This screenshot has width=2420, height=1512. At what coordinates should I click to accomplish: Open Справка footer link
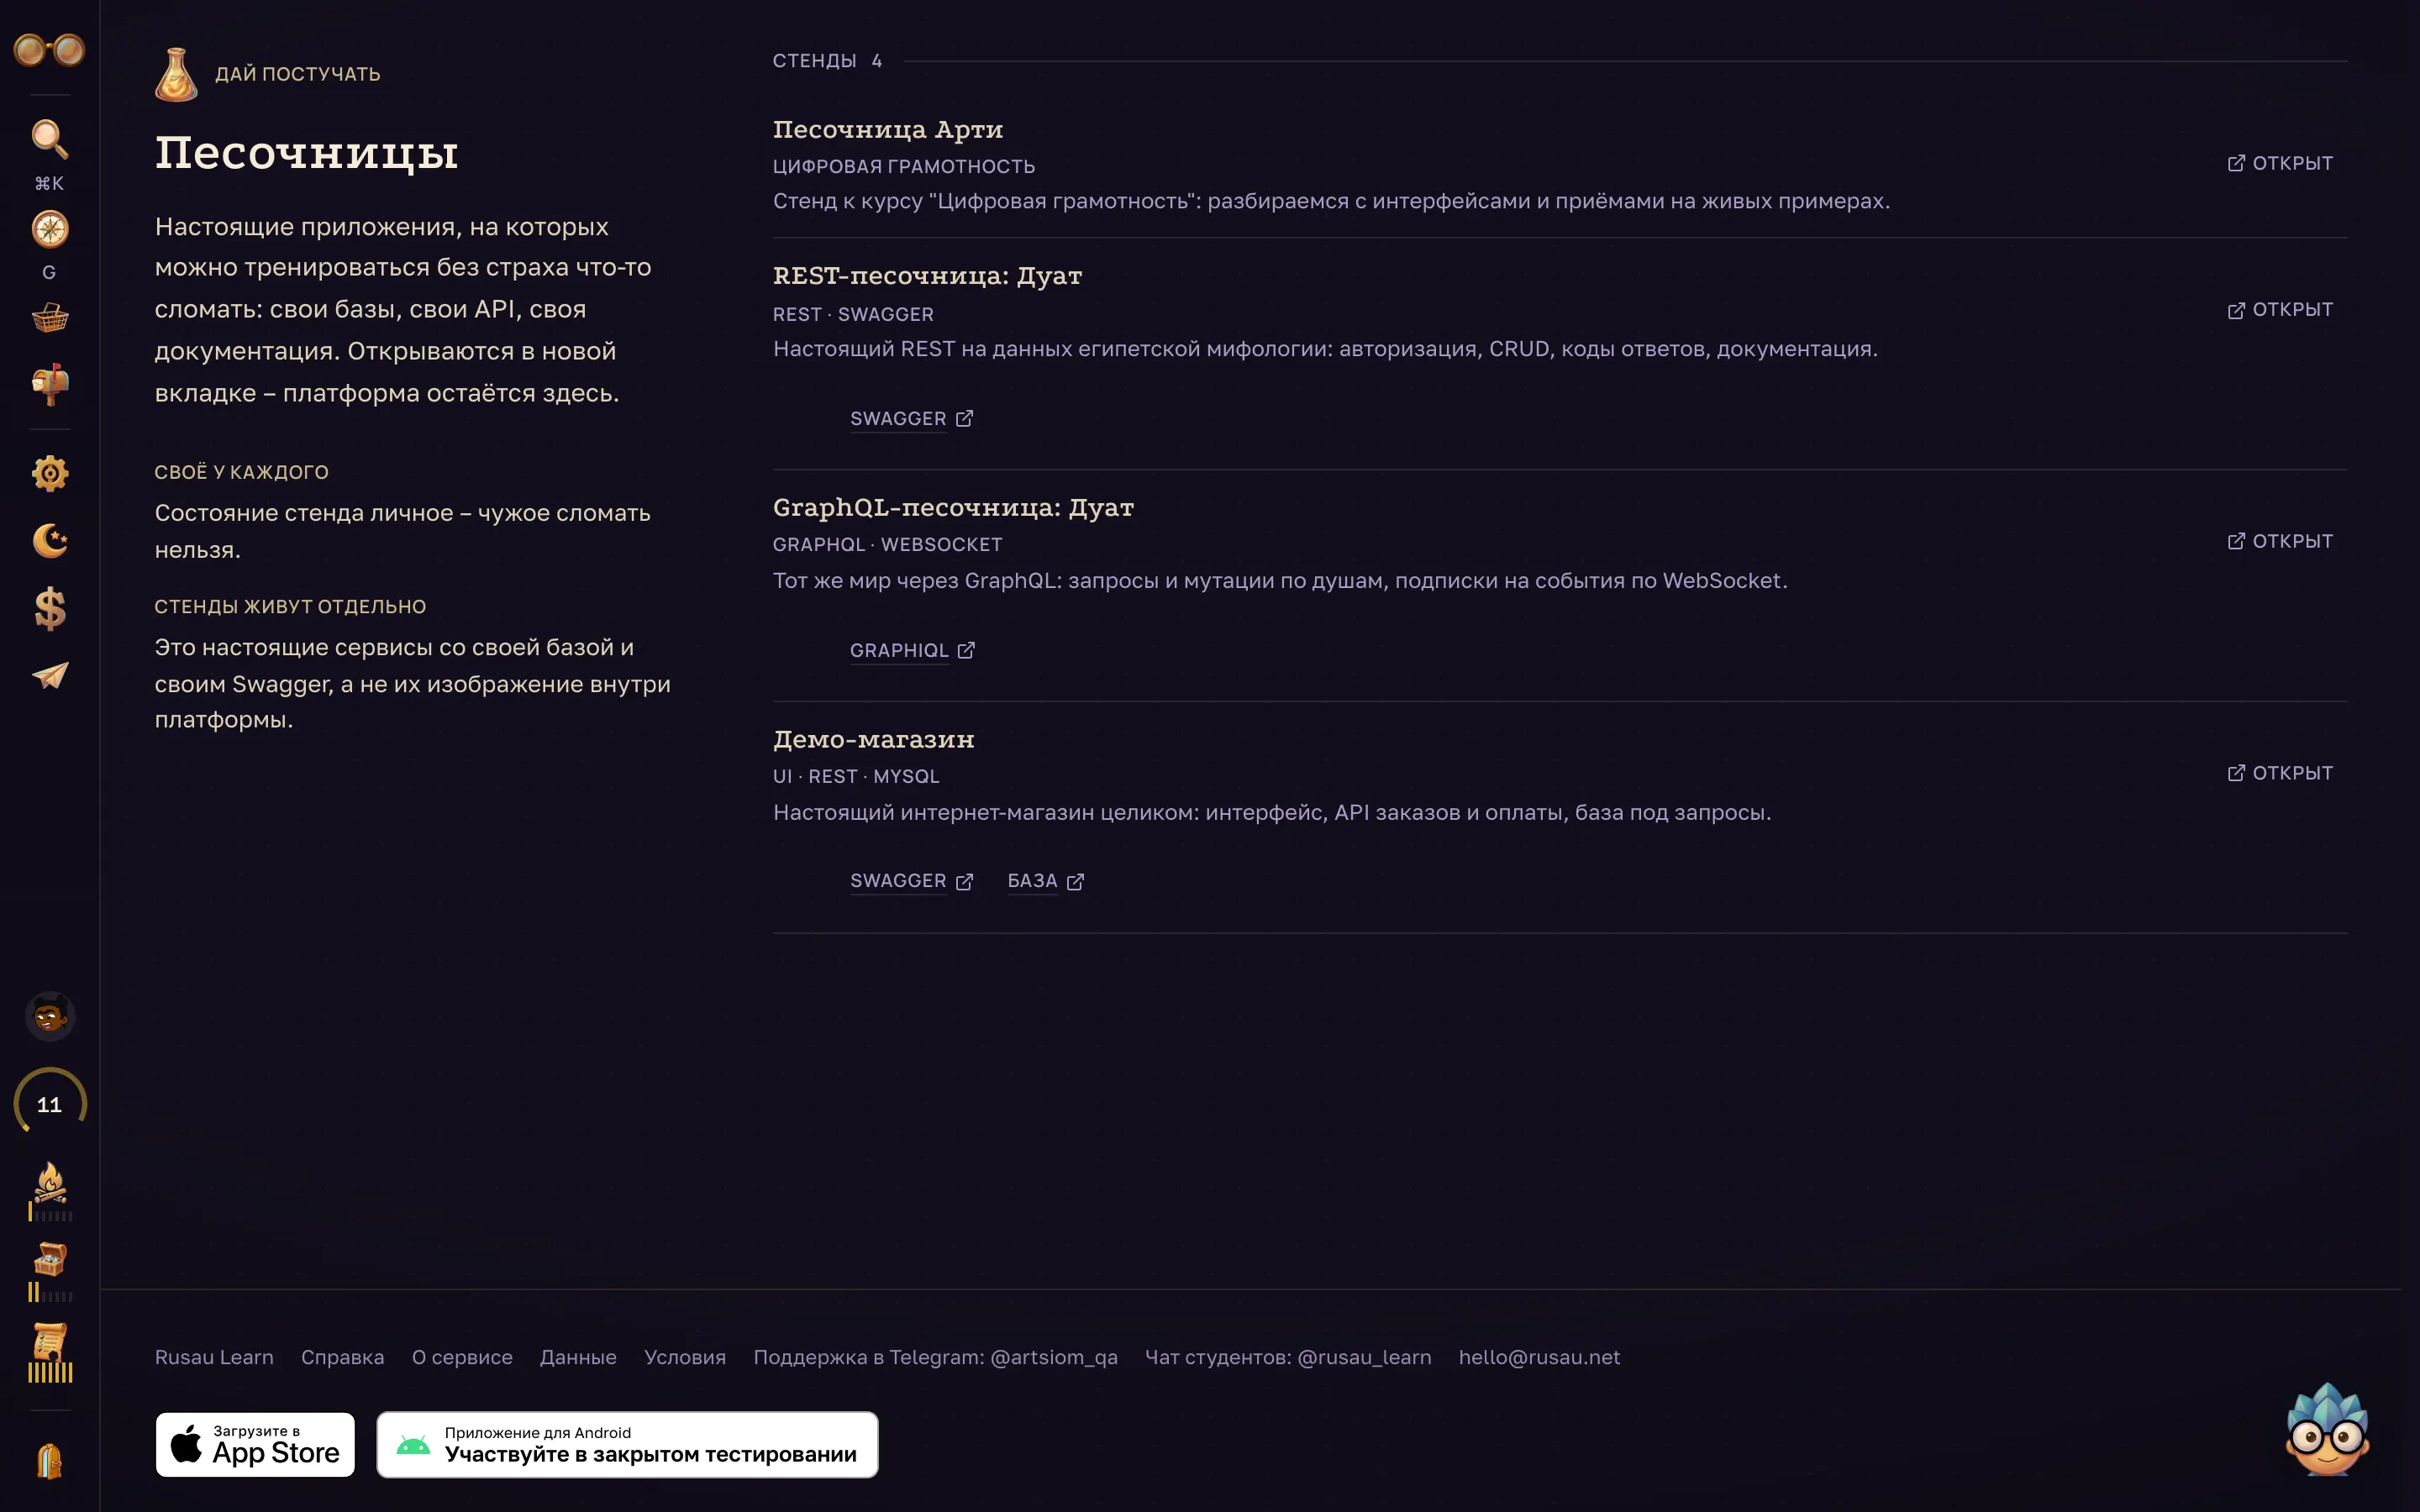pos(342,1357)
